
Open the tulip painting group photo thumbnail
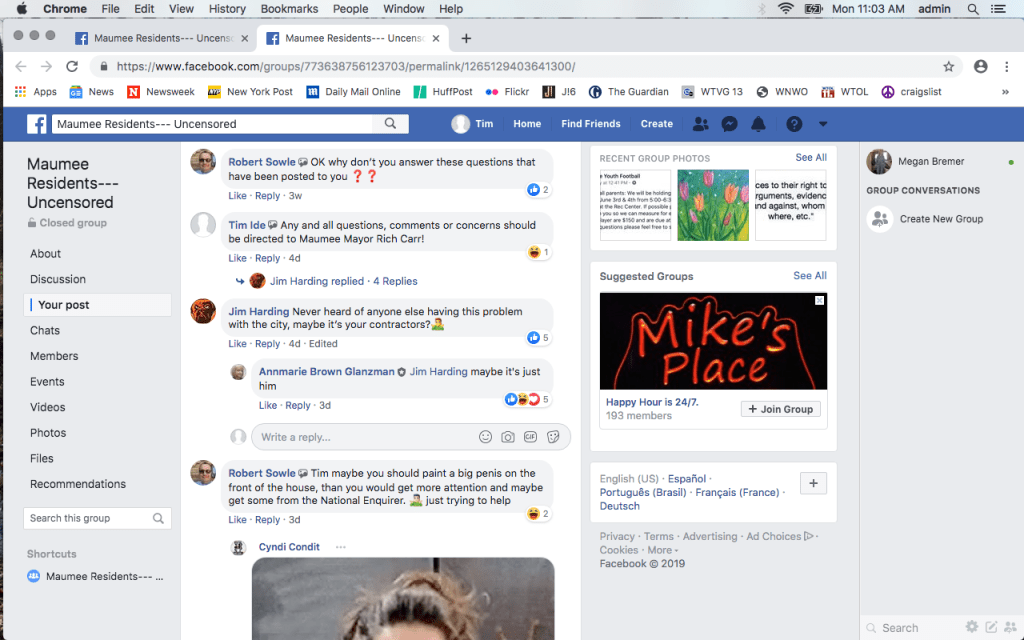pyautogui.click(x=713, y=205)
